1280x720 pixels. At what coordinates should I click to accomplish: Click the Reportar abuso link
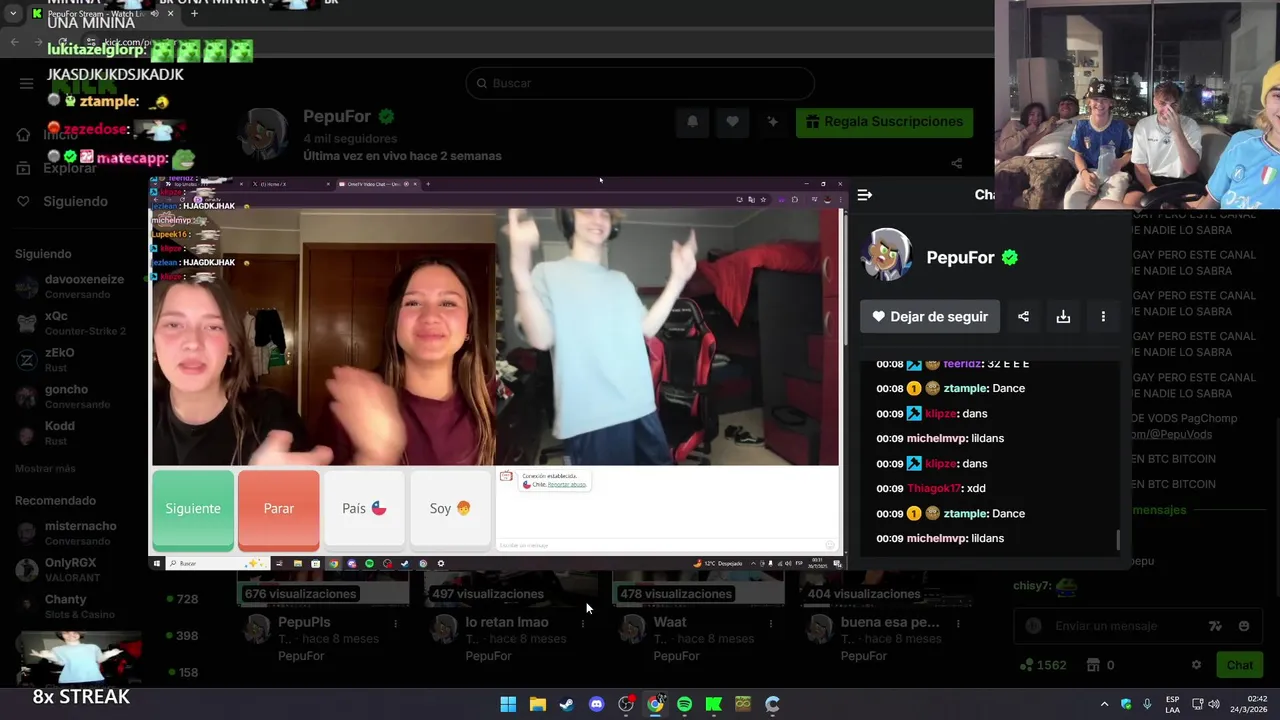coord(566,484)
